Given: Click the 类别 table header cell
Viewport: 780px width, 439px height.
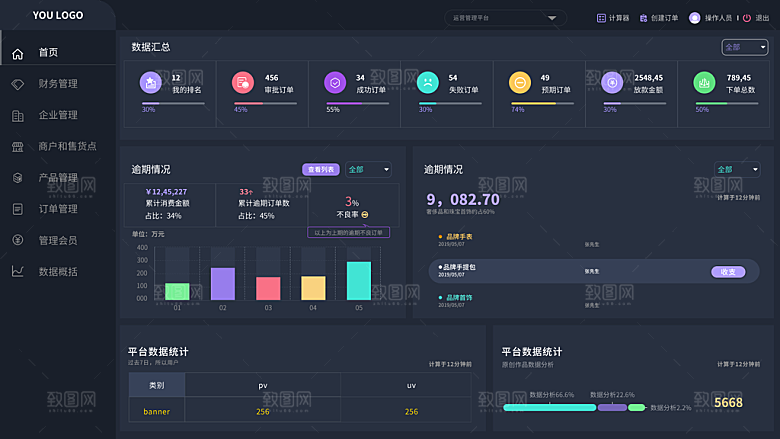Looking at the screenshot, I should [x=157, y=385].
